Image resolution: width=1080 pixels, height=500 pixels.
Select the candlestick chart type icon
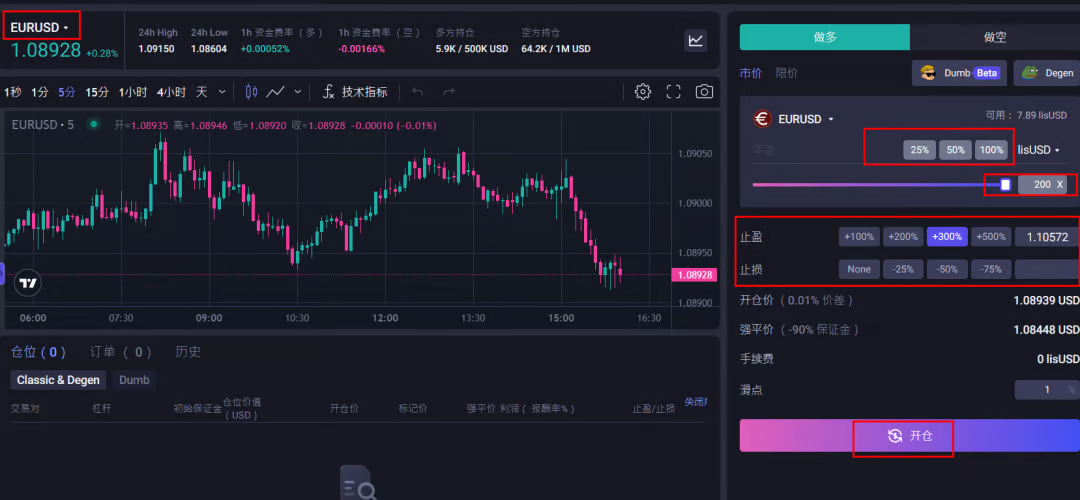click(251, 92)
